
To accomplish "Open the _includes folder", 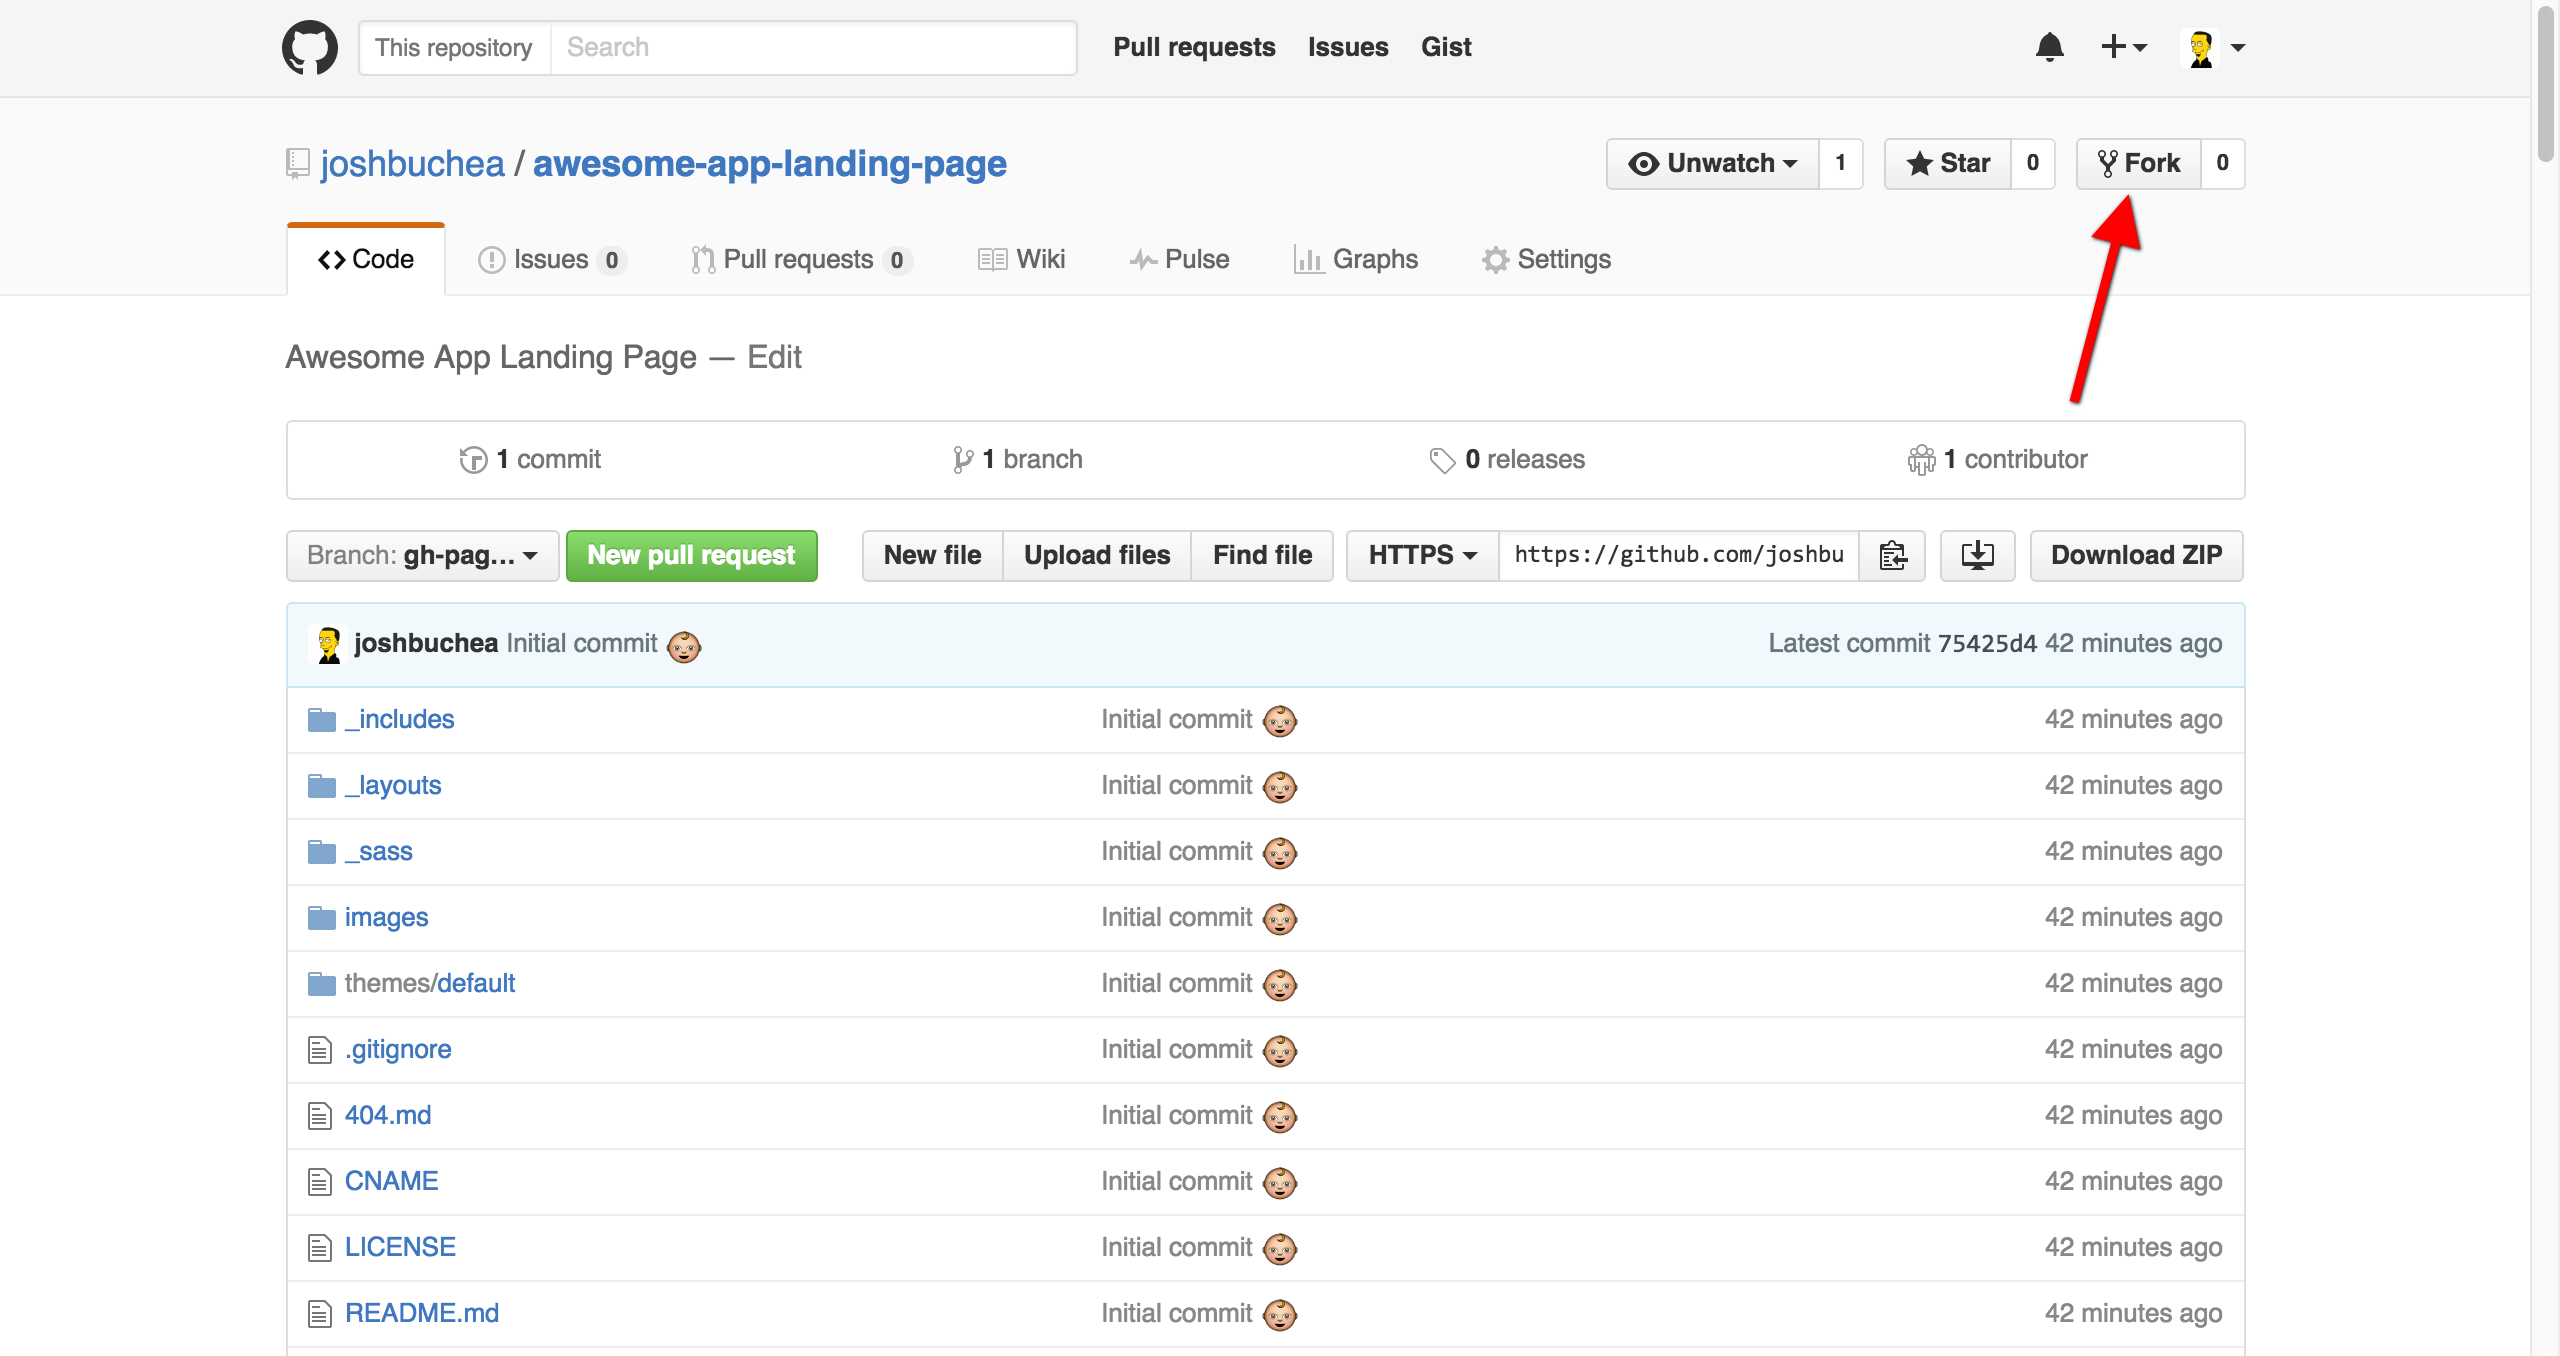I will [399, 719].
